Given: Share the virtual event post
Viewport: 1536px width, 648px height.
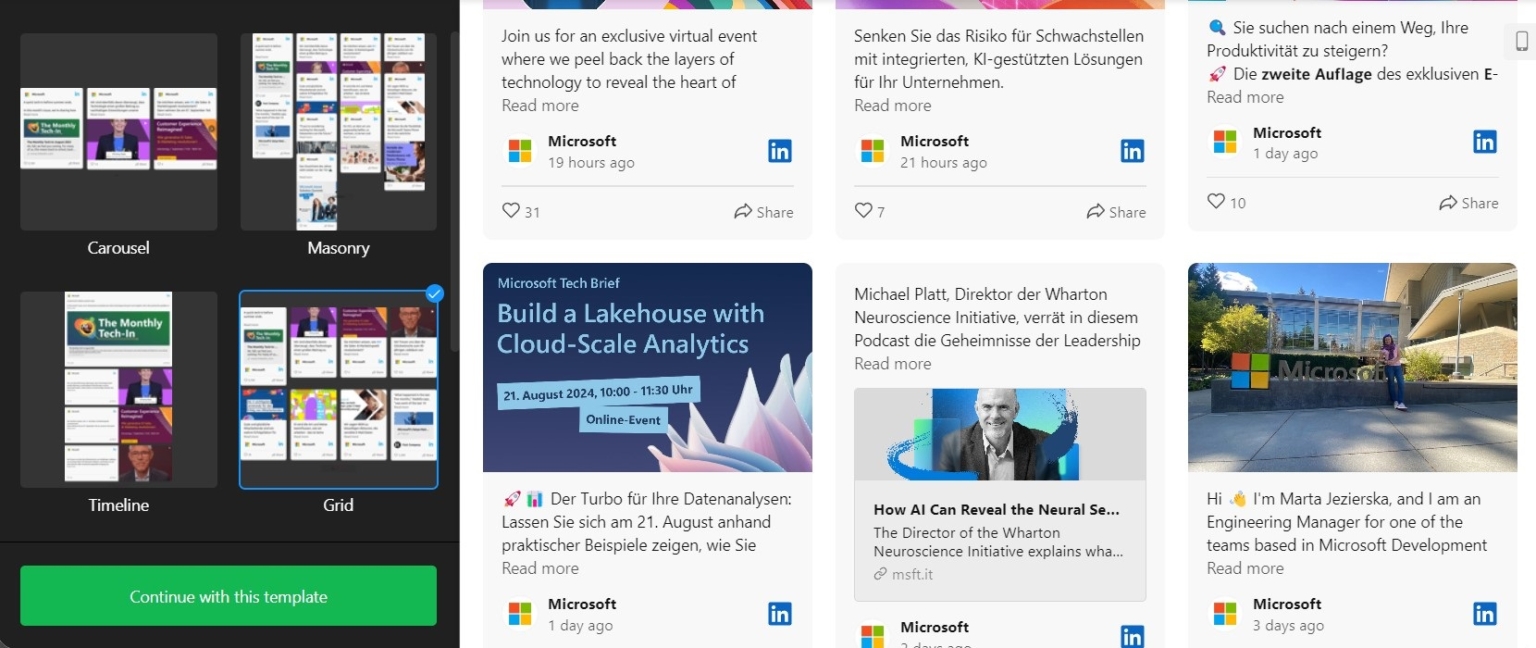Looking at the screenshot, I should click(763, 211).
